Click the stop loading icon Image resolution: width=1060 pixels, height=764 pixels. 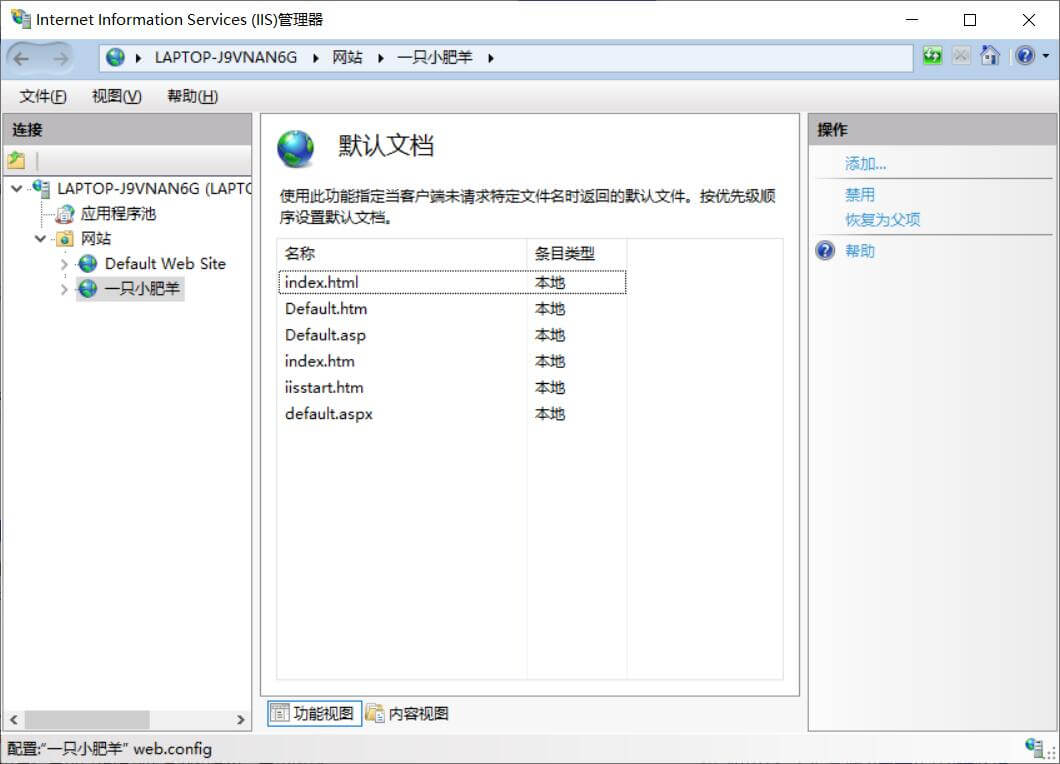pyautogui.click(x=961, y=55)
